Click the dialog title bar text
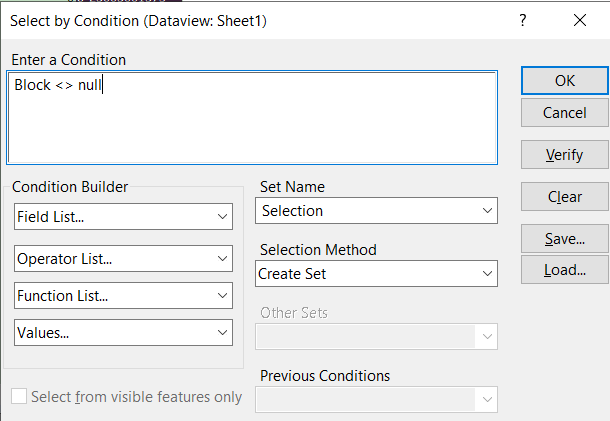Image resolution: width=610 pixels, height=421 pixels. pyautogui.click(x=138, y=20)
